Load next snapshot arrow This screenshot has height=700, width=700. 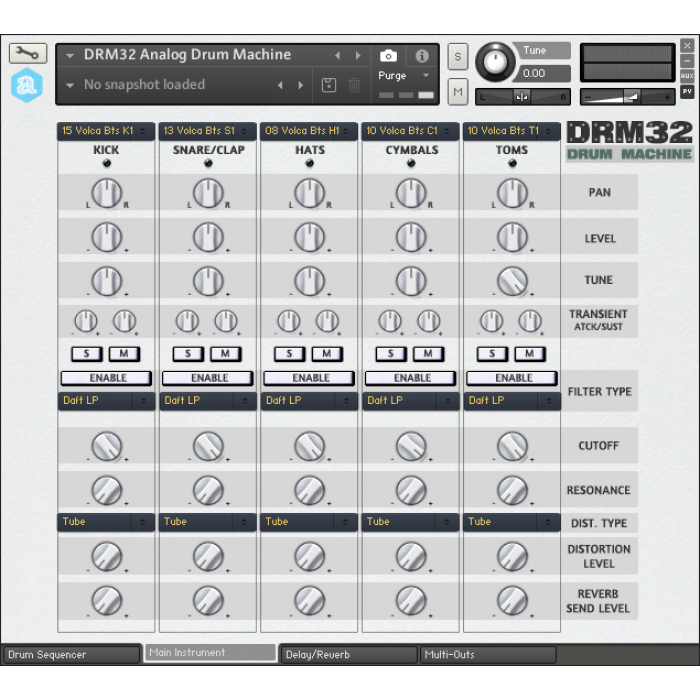[300, 85]
